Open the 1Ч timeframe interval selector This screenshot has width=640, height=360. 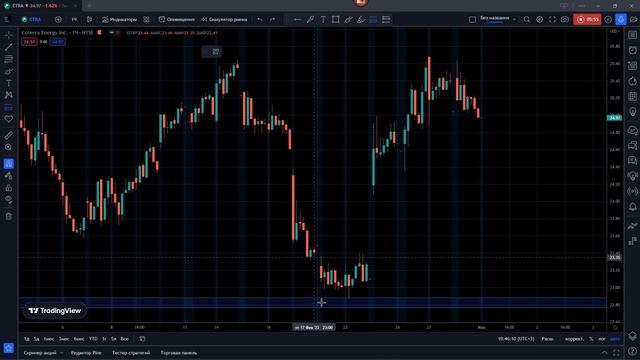74,19
